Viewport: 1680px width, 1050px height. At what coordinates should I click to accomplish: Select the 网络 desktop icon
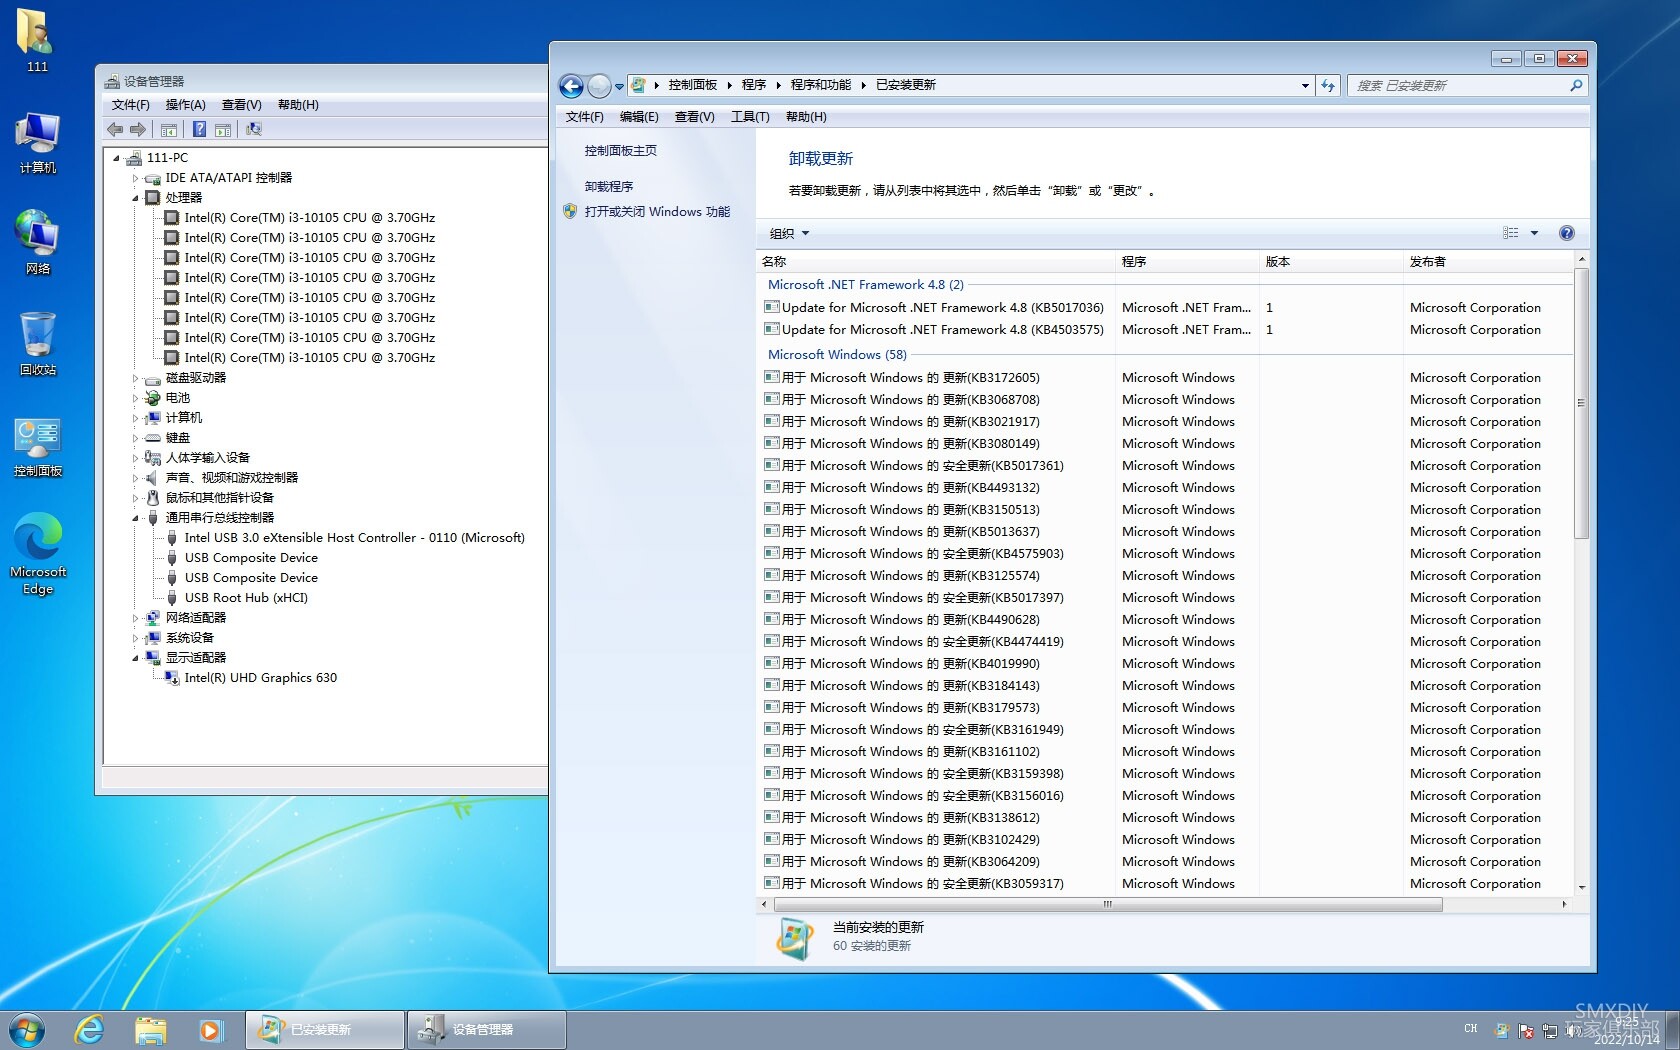(x=37, y=243)
